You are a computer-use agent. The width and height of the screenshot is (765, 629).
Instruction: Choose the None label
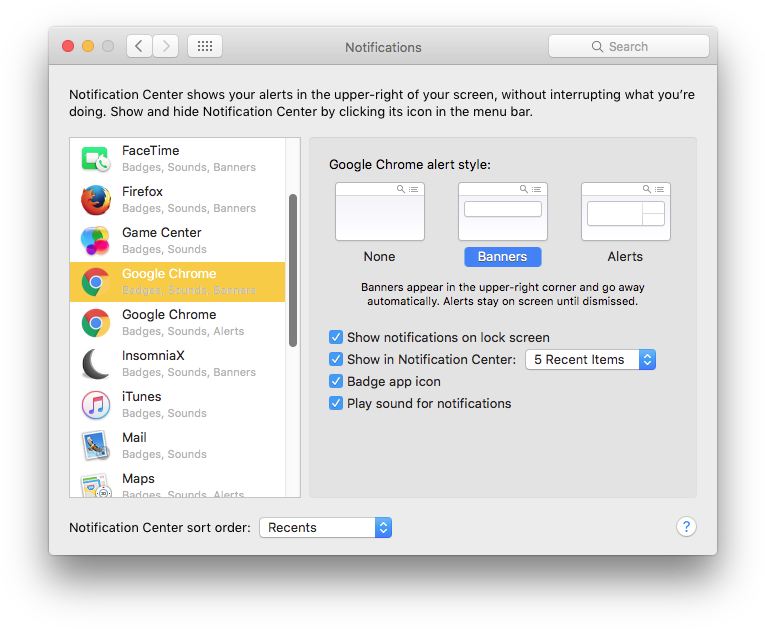(x=379, y=257)
